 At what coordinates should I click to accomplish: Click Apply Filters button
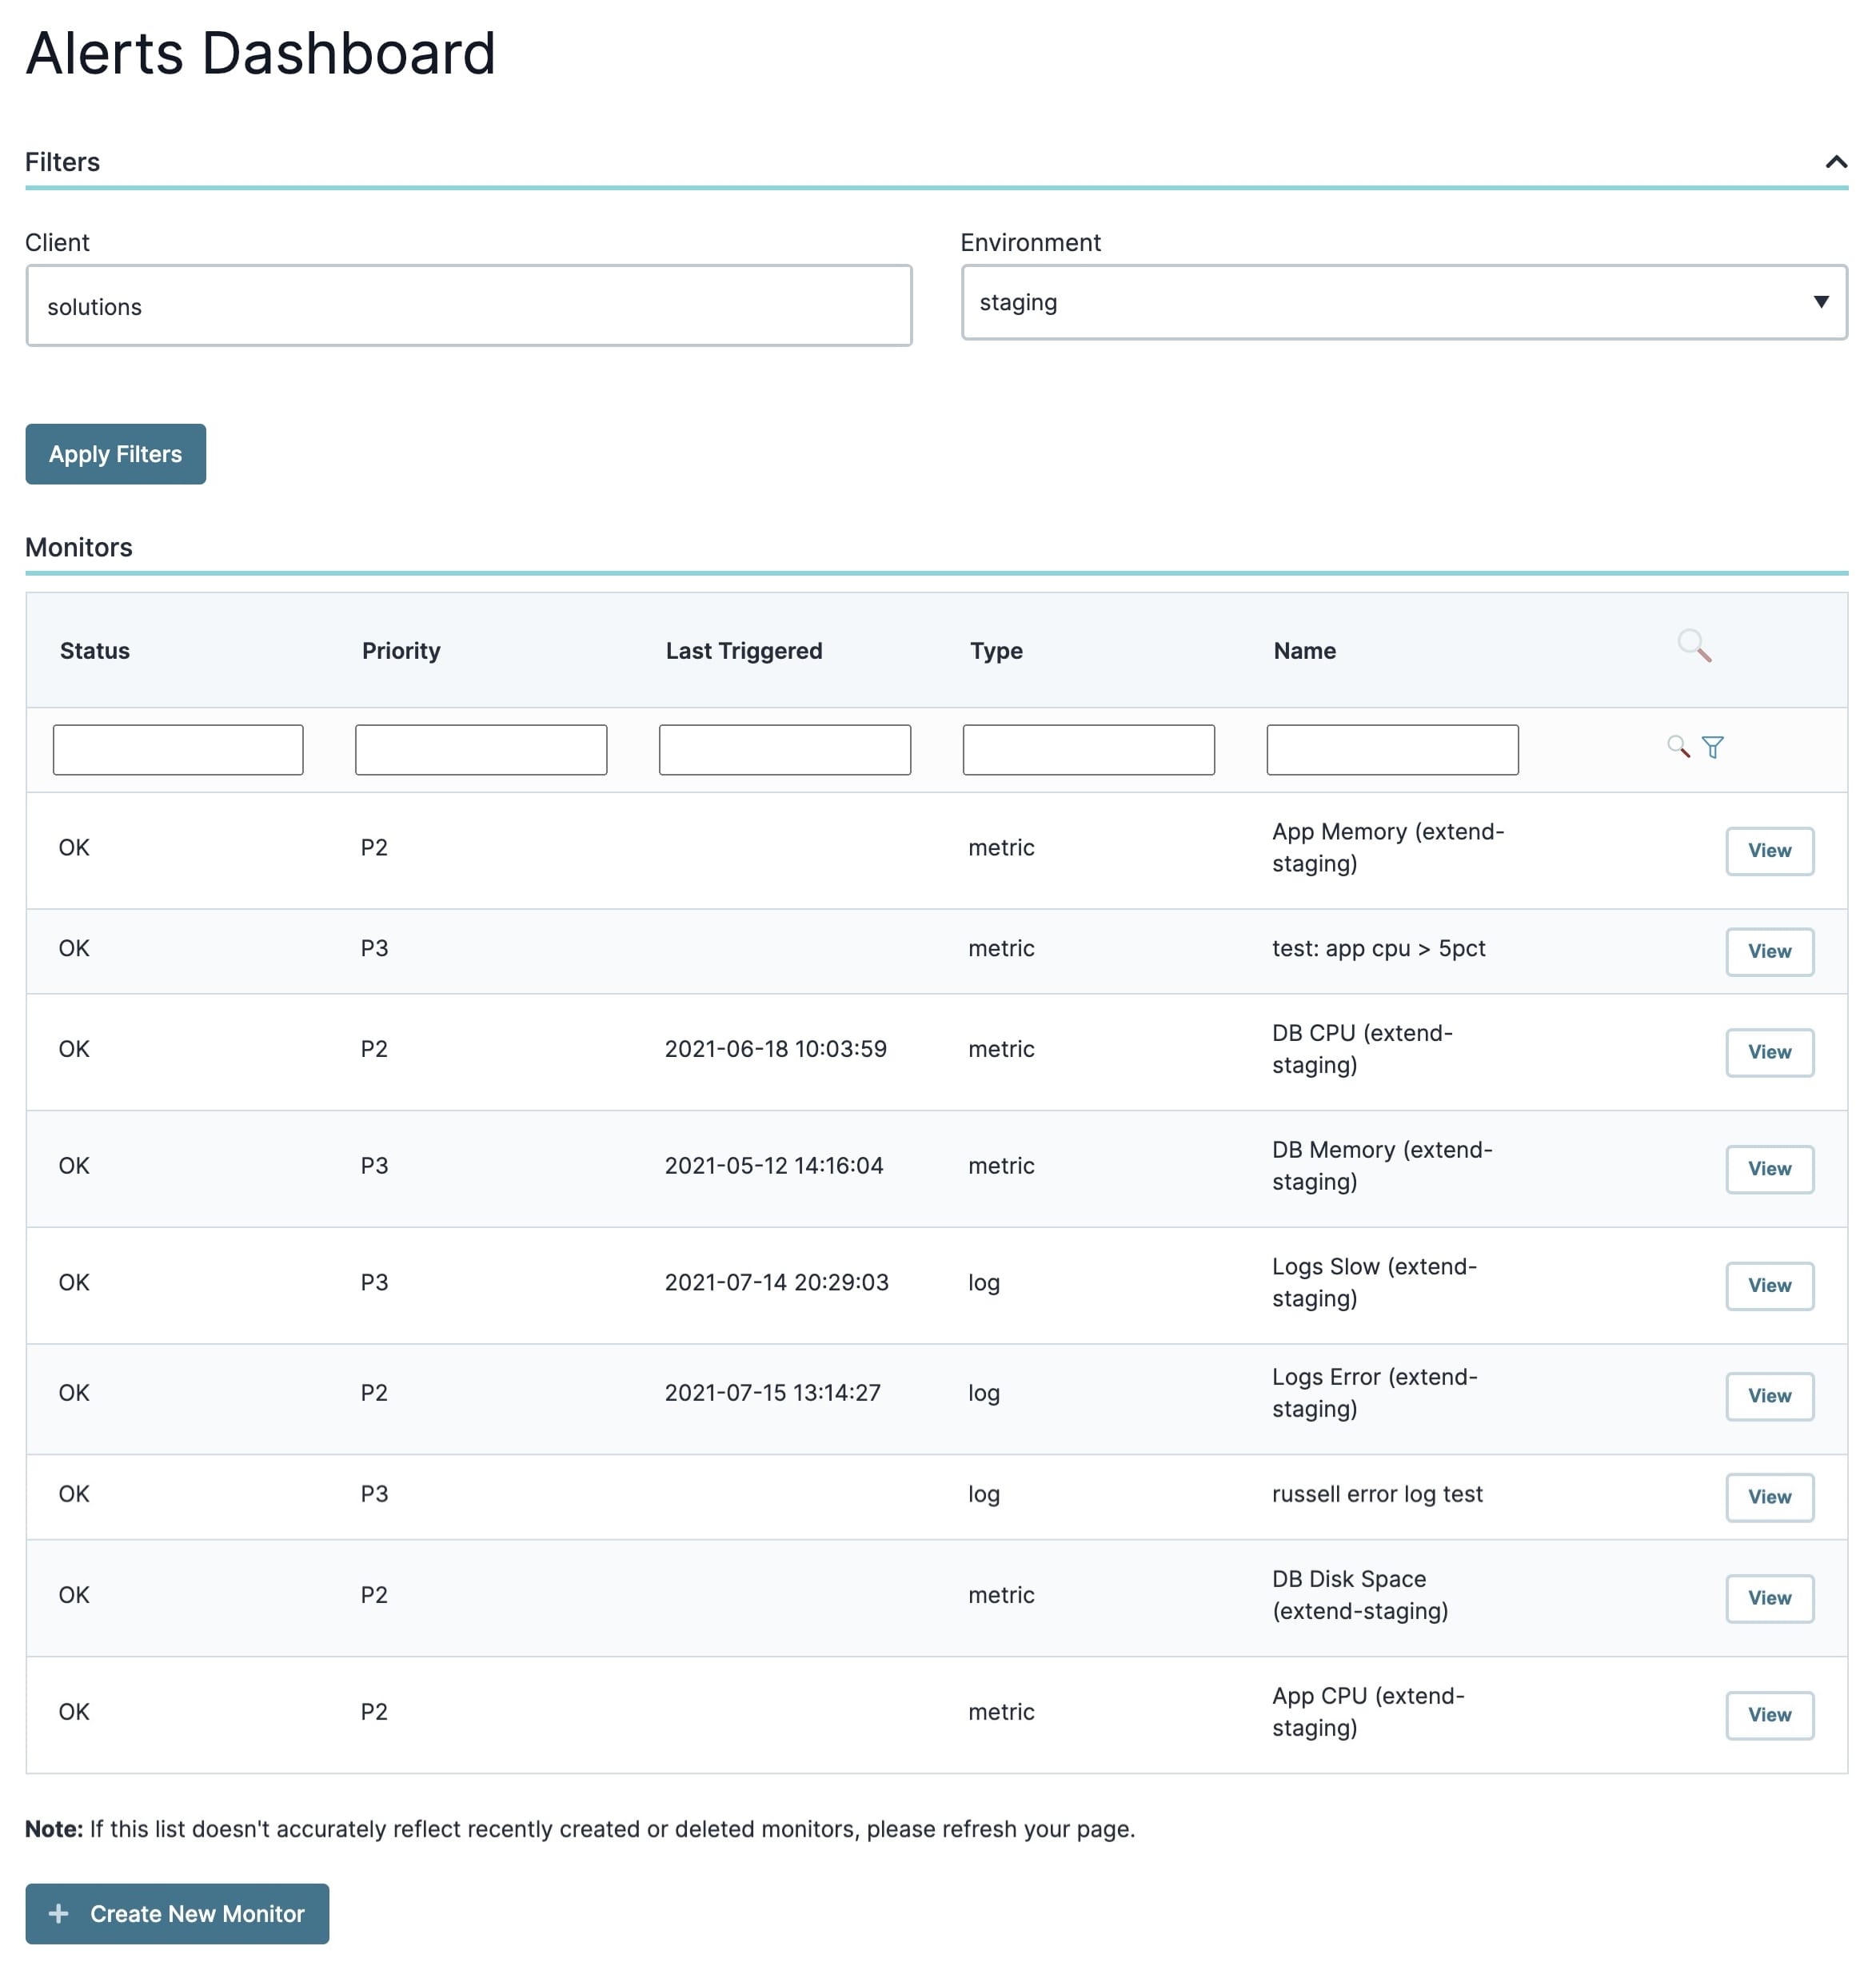point(116,454)
